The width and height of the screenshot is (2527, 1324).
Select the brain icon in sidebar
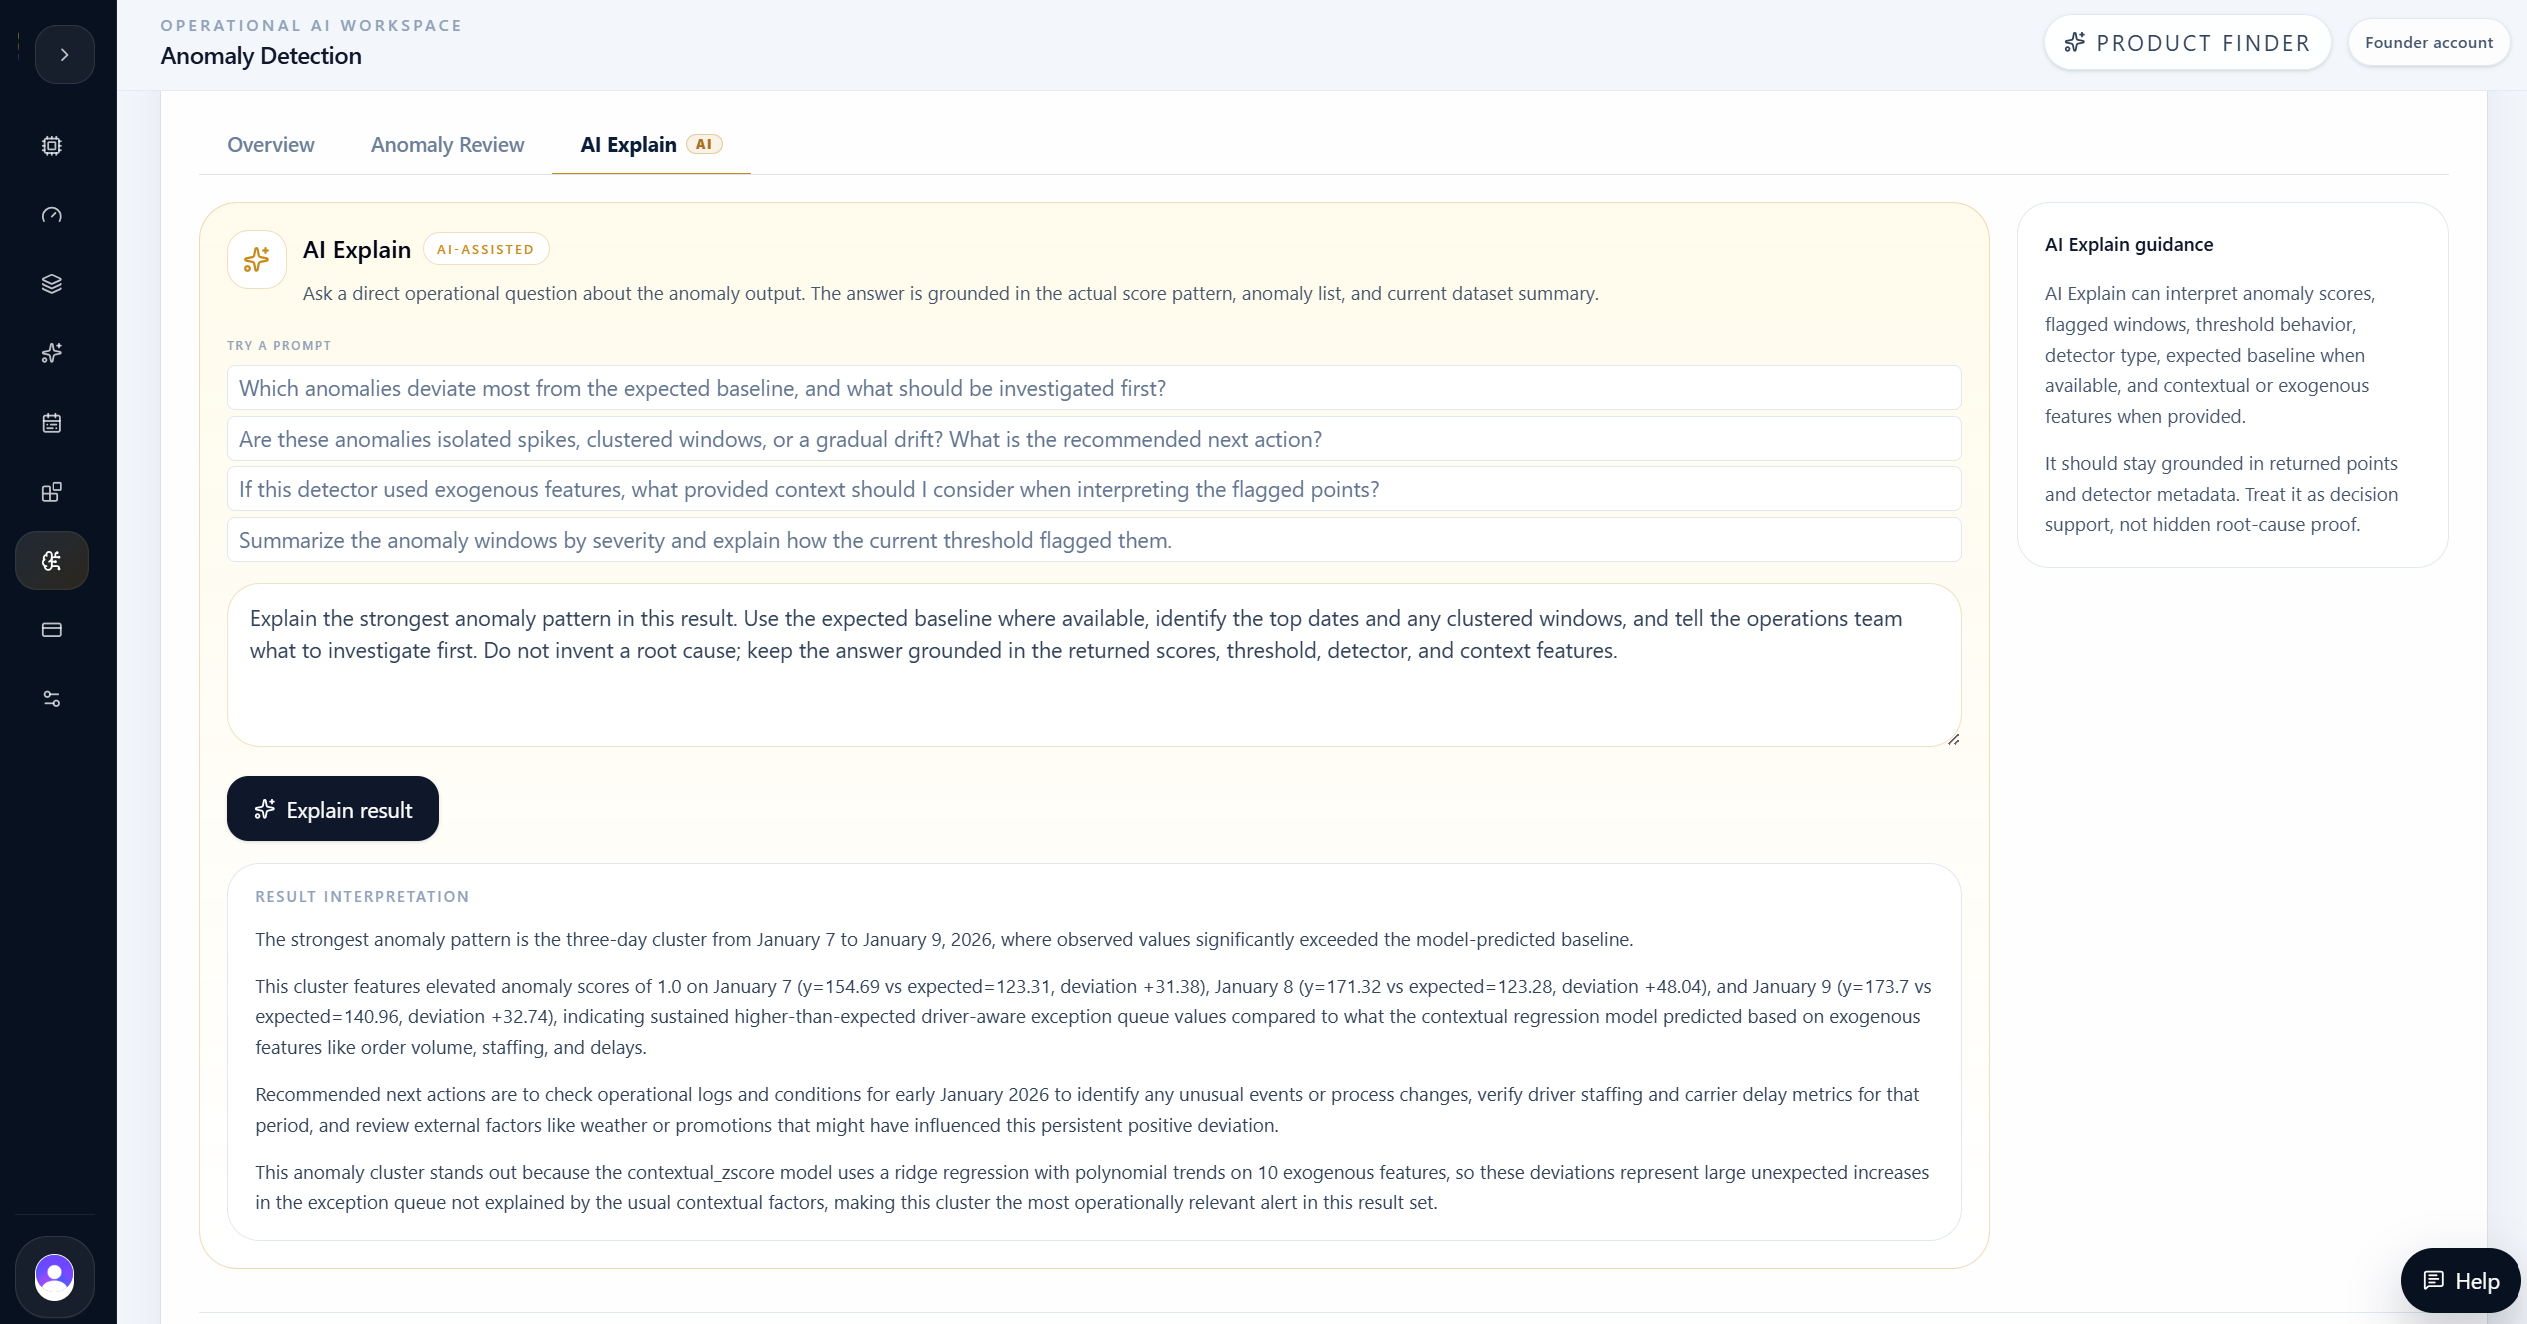pyautogui.click(x=52, y=561)
